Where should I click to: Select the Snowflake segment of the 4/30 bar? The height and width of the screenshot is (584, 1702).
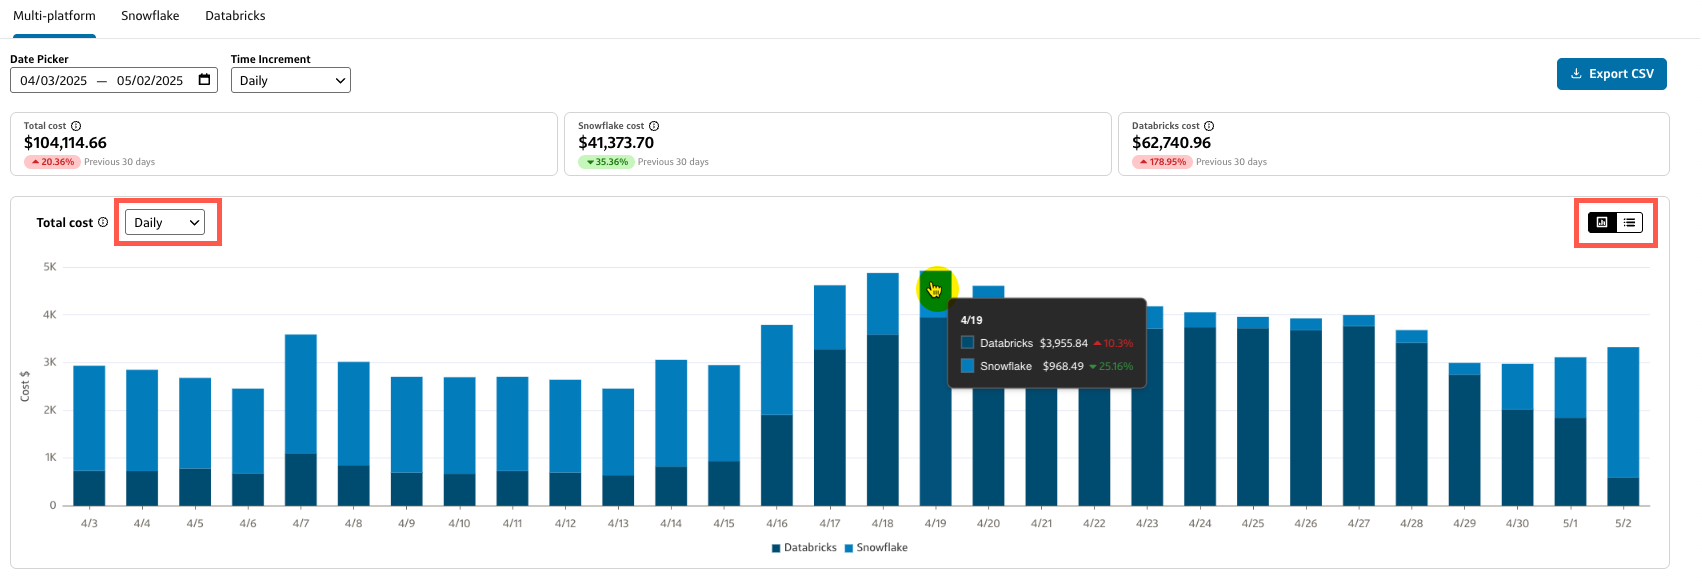point(1518,387)
